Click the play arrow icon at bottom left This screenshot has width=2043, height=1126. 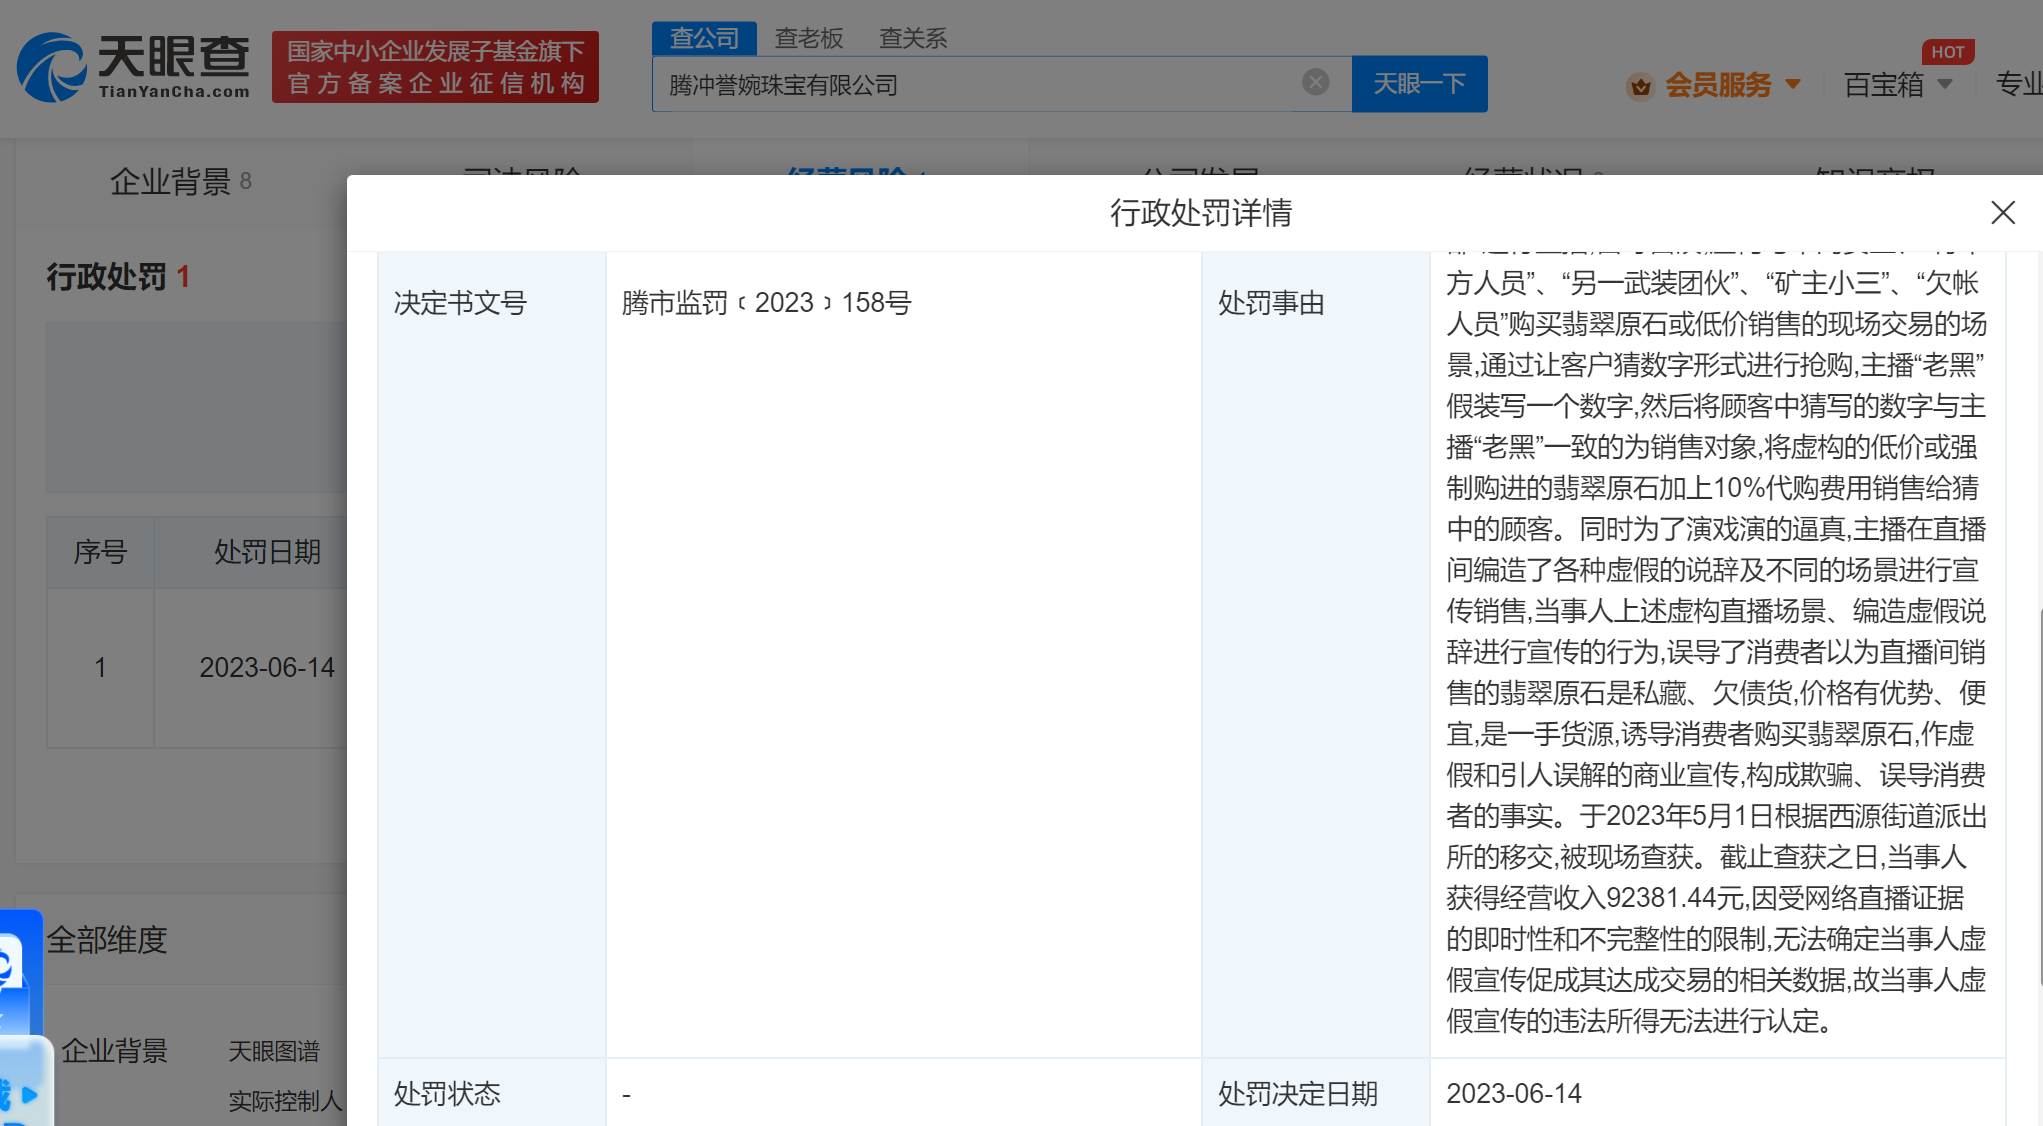click(30, 1095)
